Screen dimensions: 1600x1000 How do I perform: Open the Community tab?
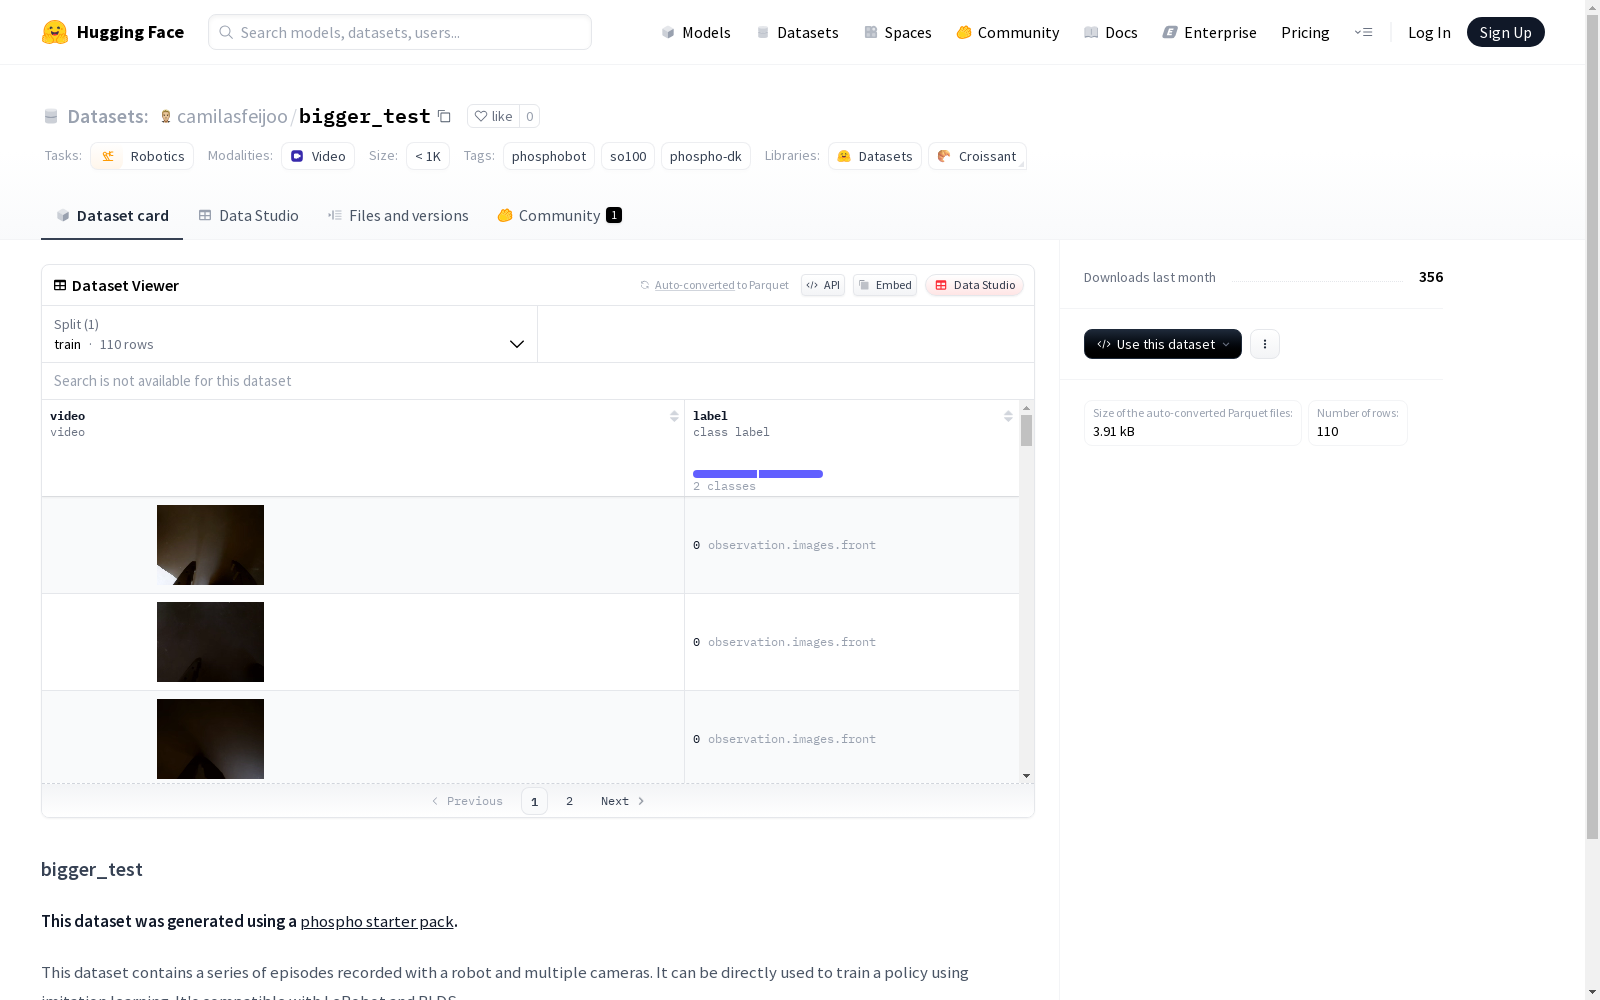(x=560, y=215)
